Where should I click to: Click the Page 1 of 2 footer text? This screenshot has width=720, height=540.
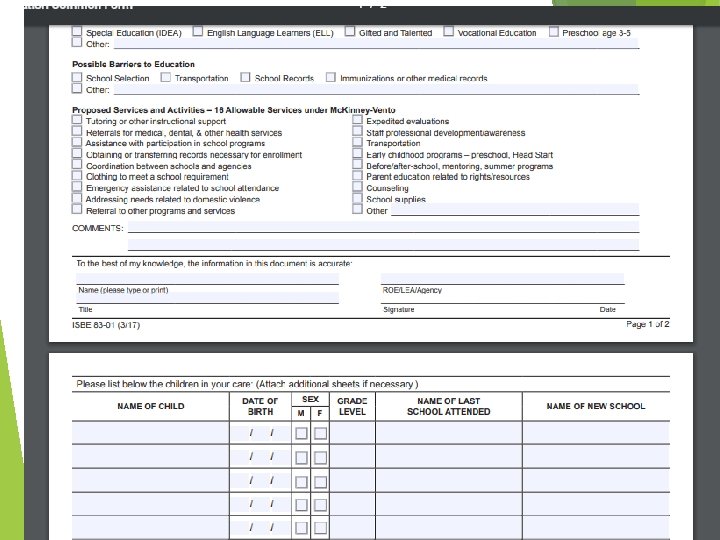pyautogui.click(x=647, y=324)
